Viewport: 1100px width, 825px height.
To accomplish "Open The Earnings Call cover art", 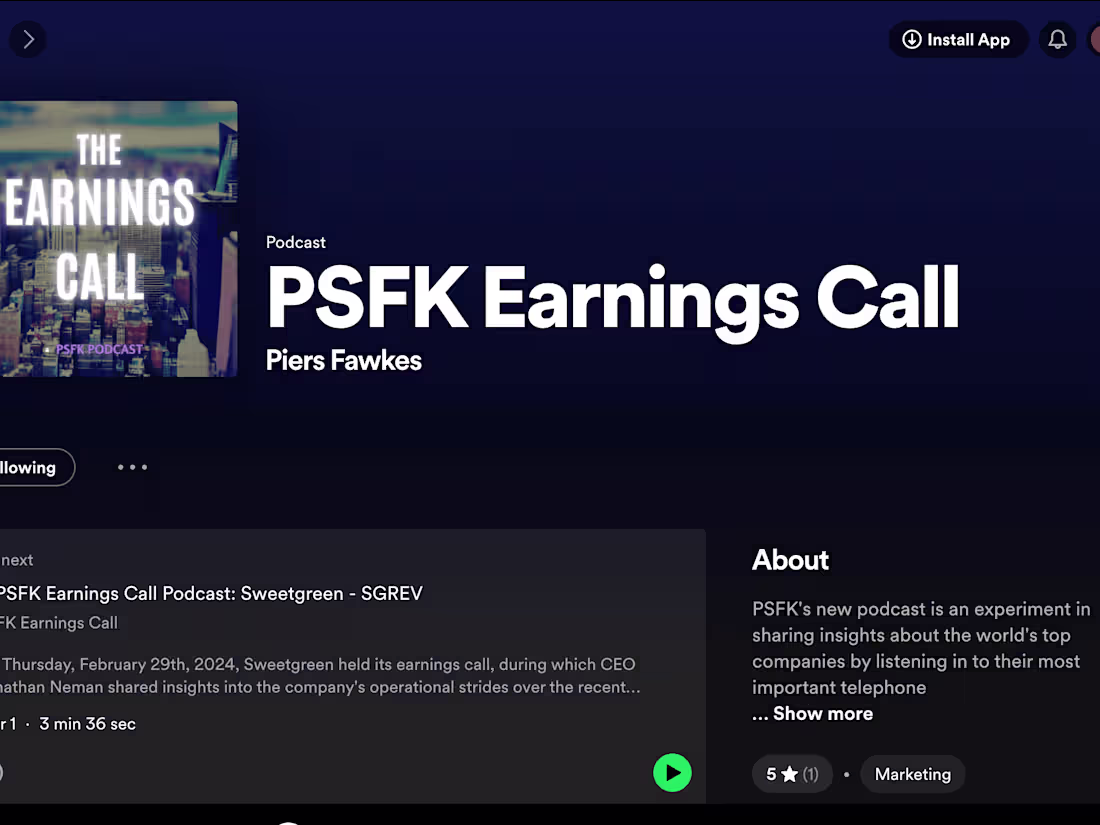I will click(x=119, y=239).
